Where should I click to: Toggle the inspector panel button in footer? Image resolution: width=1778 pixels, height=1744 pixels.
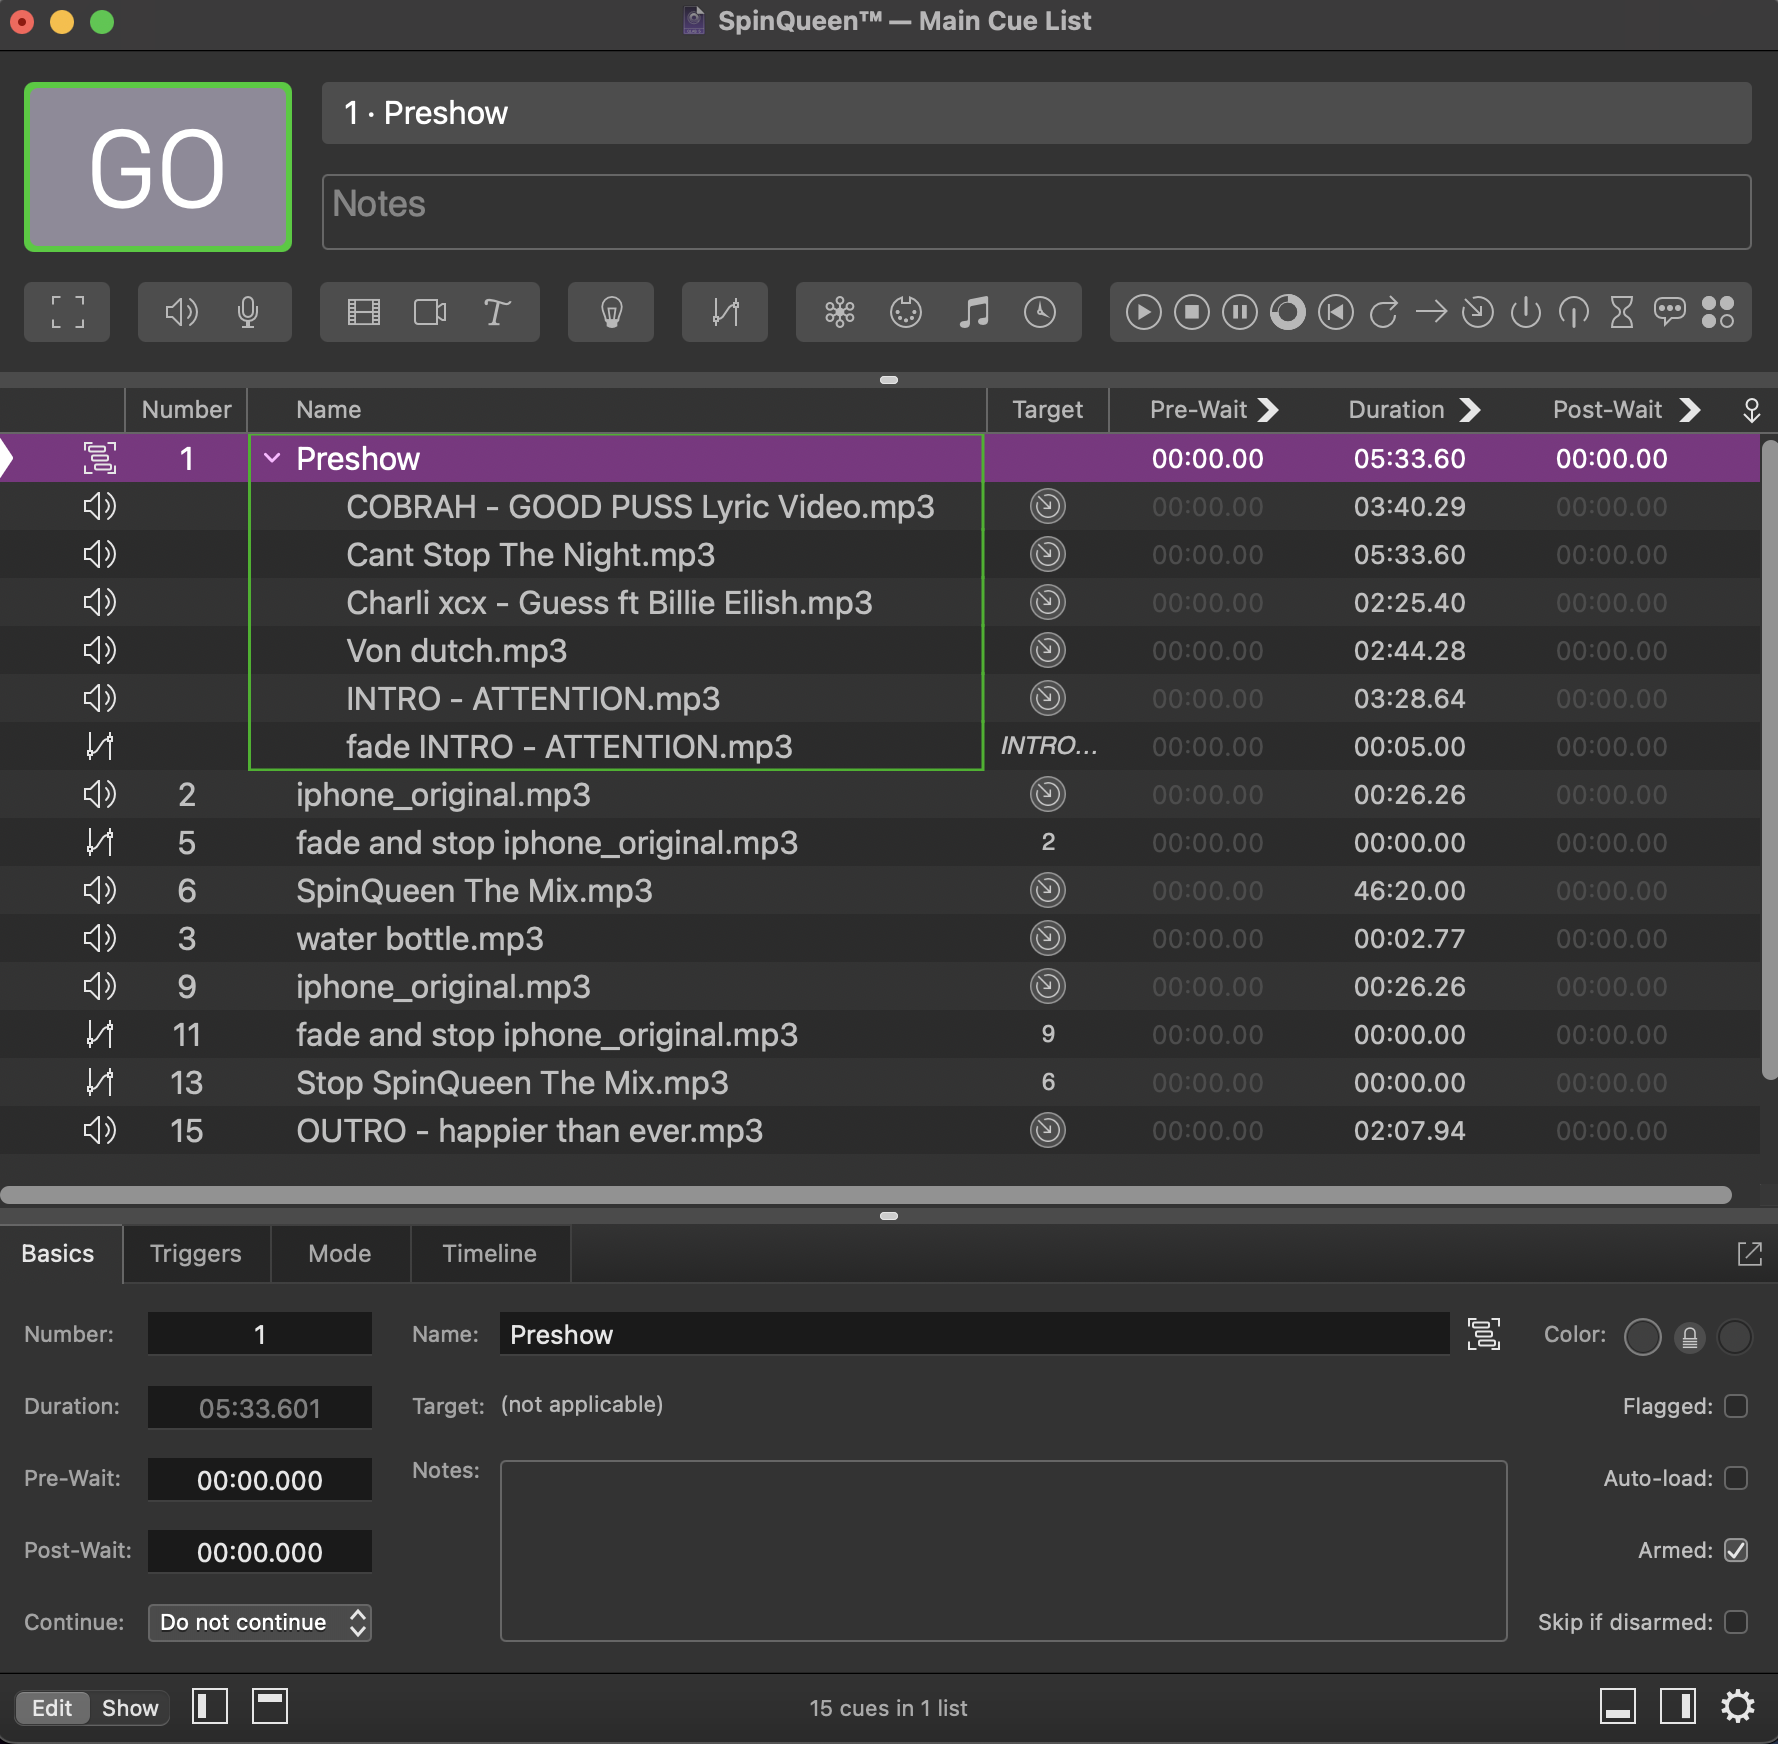tap(1617, 1706)
